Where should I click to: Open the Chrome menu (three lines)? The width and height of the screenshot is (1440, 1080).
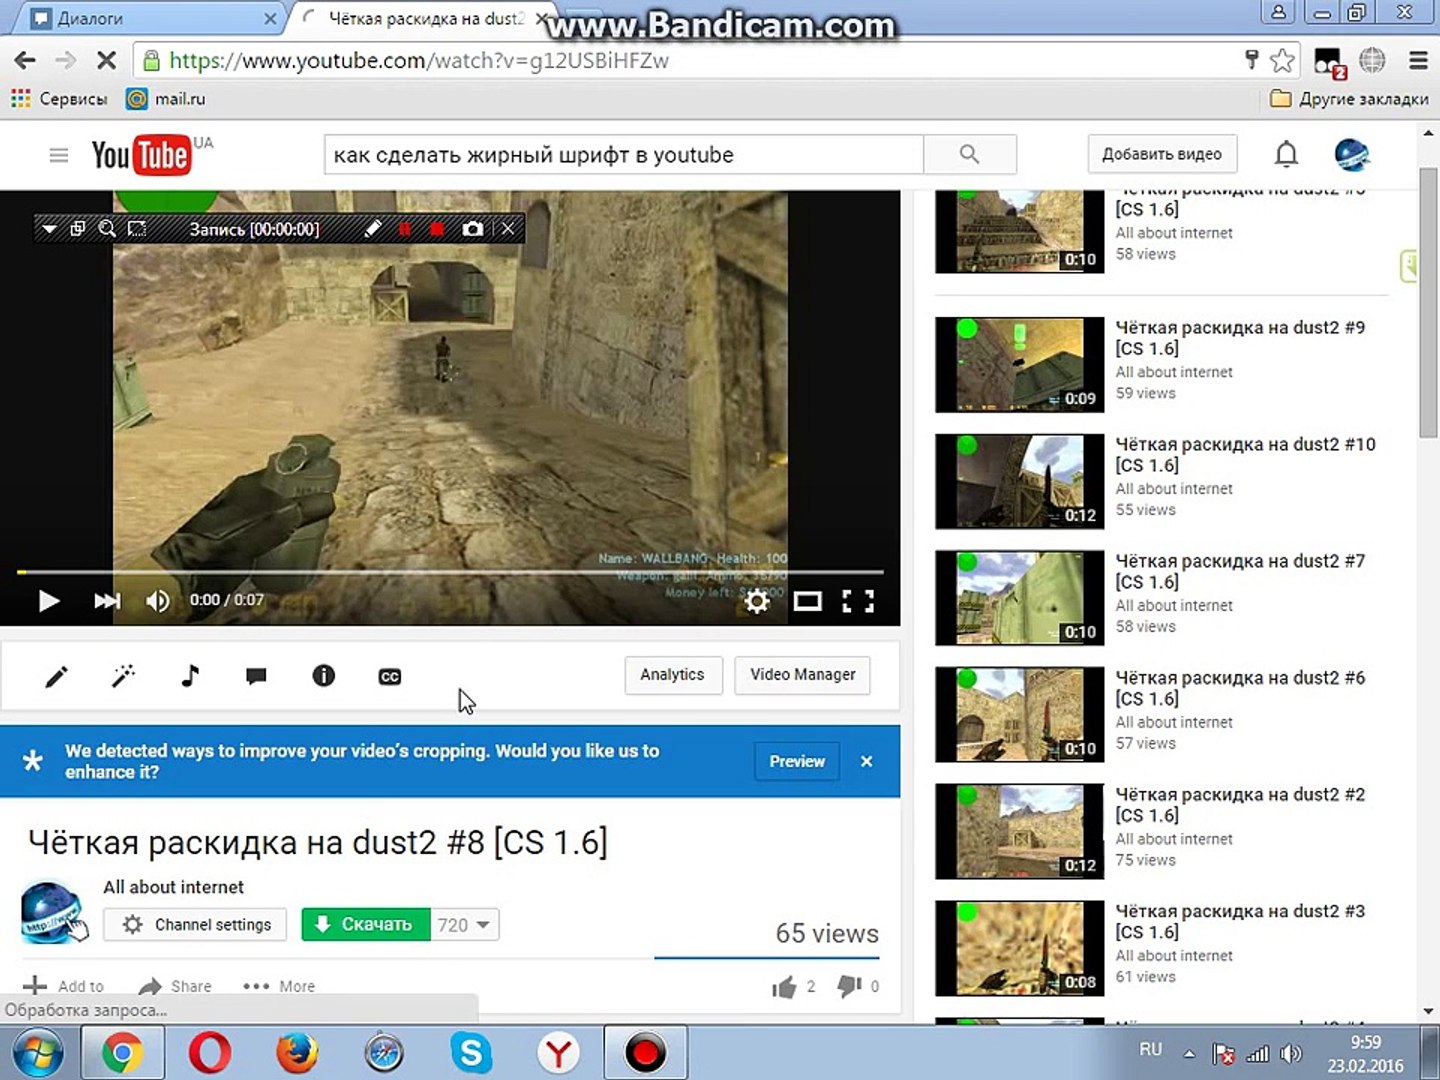[1418, 61]
